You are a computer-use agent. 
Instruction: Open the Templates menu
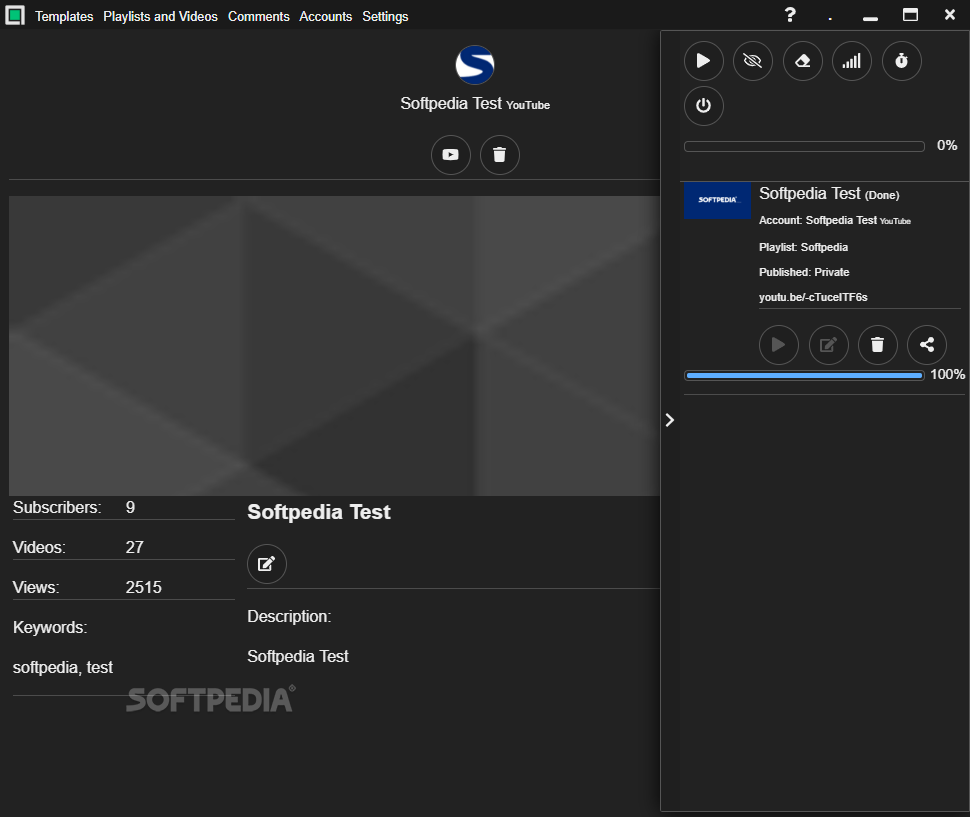[64, 16]
